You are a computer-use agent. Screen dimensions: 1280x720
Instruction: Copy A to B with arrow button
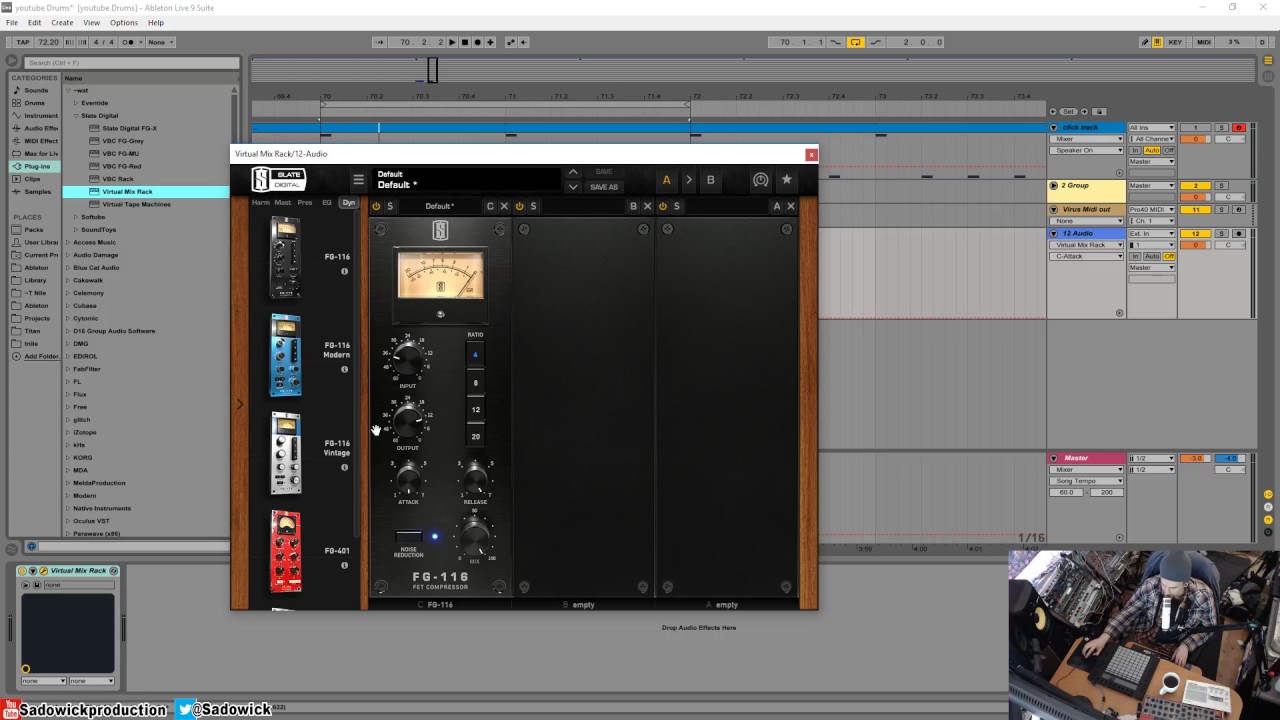click(688, 180)
